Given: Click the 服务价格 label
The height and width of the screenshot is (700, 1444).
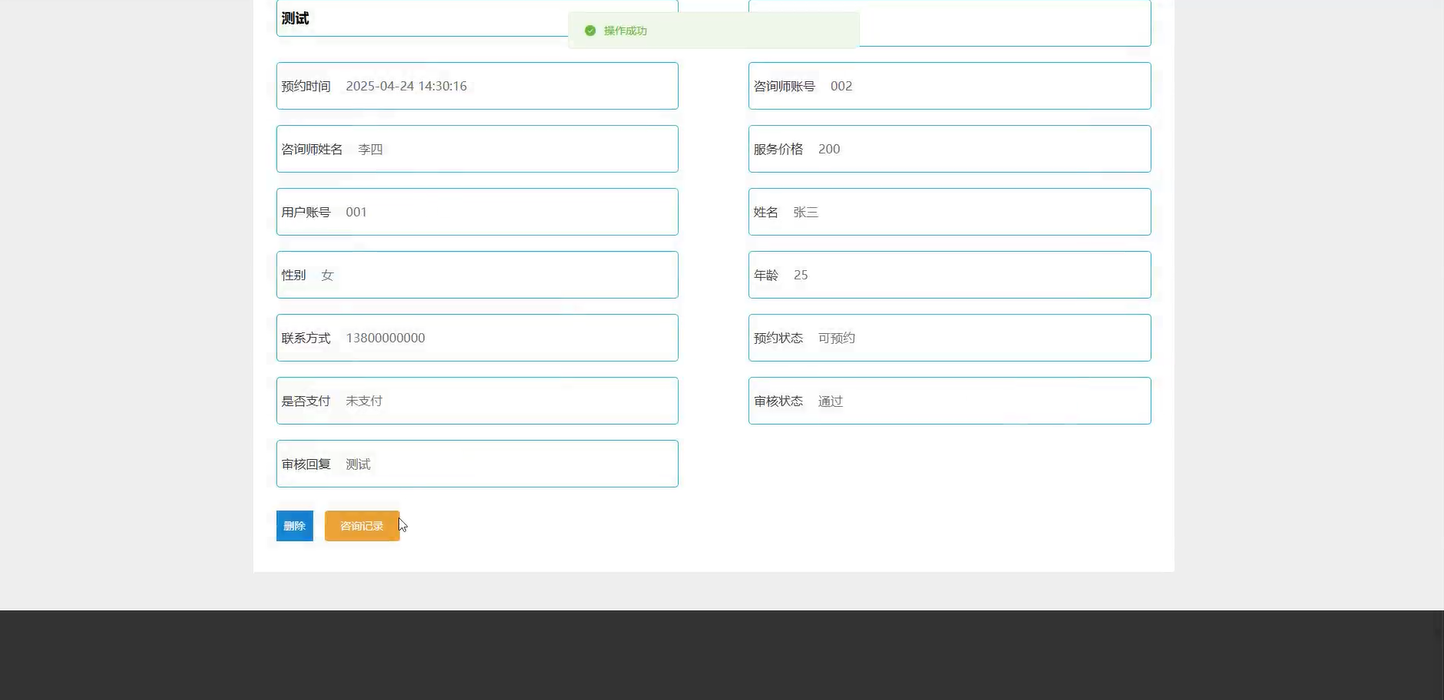Looking at the screenshot, I should coord(778,149).
